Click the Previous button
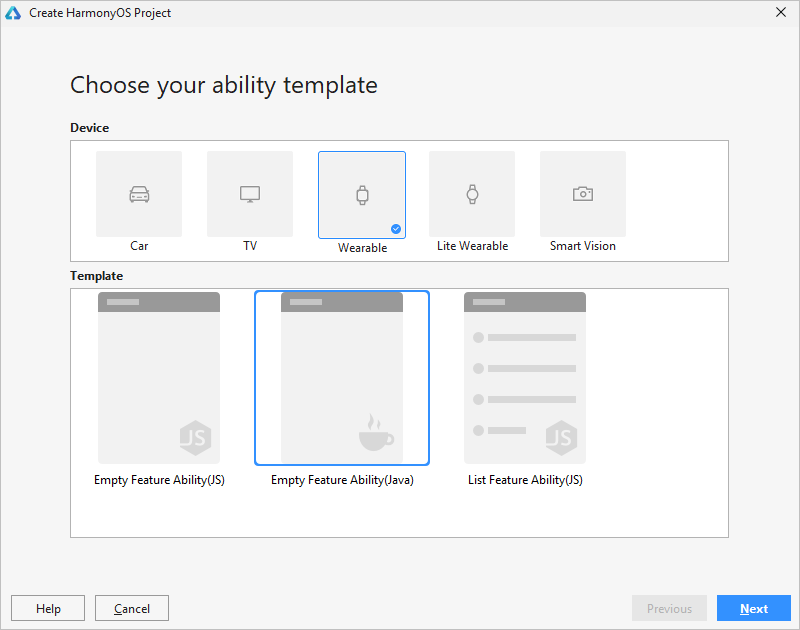The height and width of the screenshot is (630, 800). (669, 608)
